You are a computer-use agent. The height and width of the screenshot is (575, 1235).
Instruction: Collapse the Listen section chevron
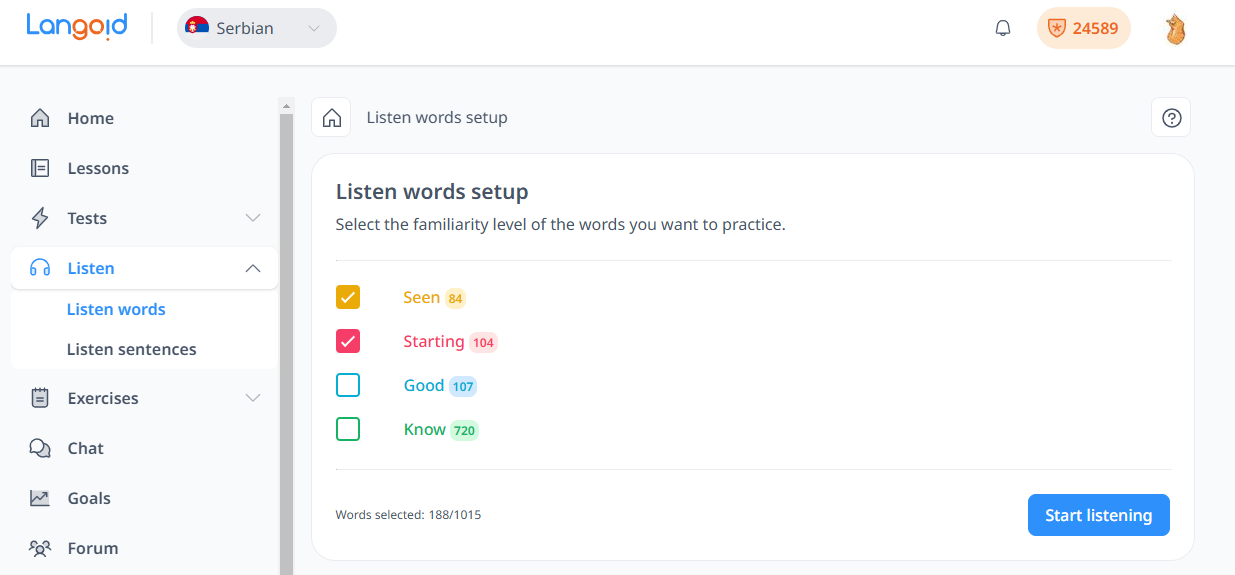(x=253, y=268)
